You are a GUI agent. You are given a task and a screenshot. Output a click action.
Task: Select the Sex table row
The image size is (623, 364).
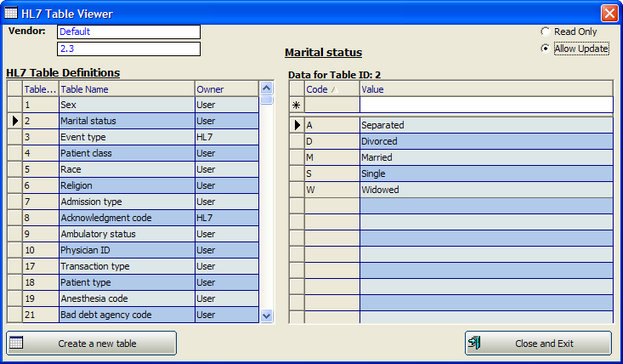[x=133, y=105]
